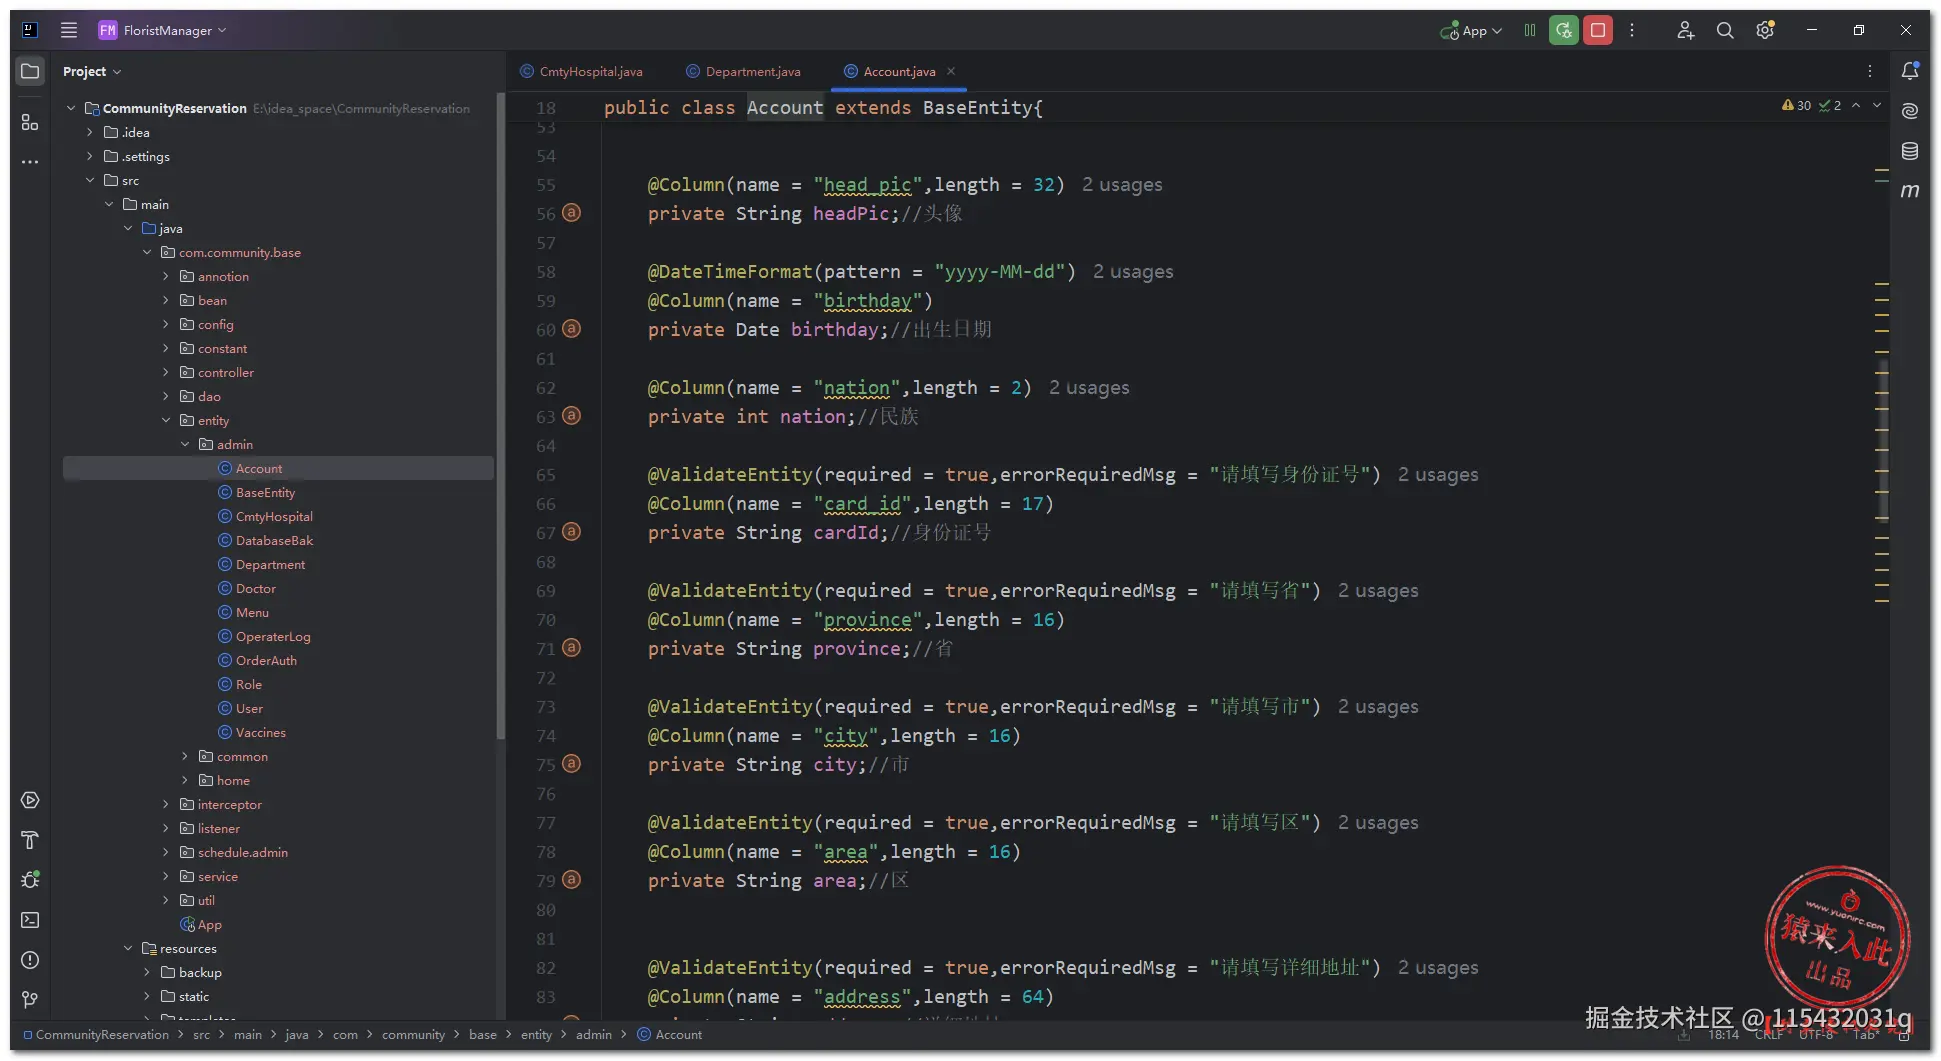1941x1061 pixels.
Task: Show more tool windows ellipsis
Action: pyautogui.click(x=30, y=161)
